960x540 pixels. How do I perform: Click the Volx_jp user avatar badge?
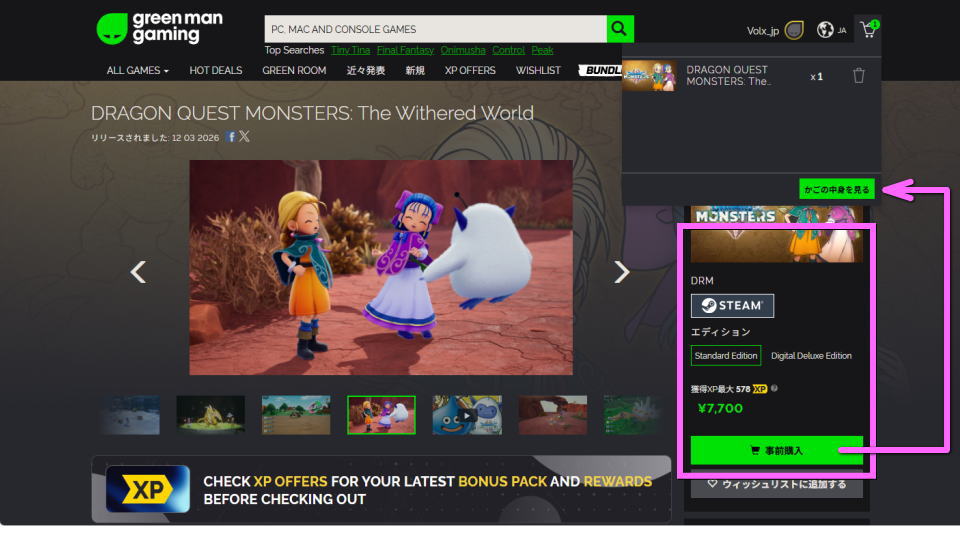[x=794, y=30]
